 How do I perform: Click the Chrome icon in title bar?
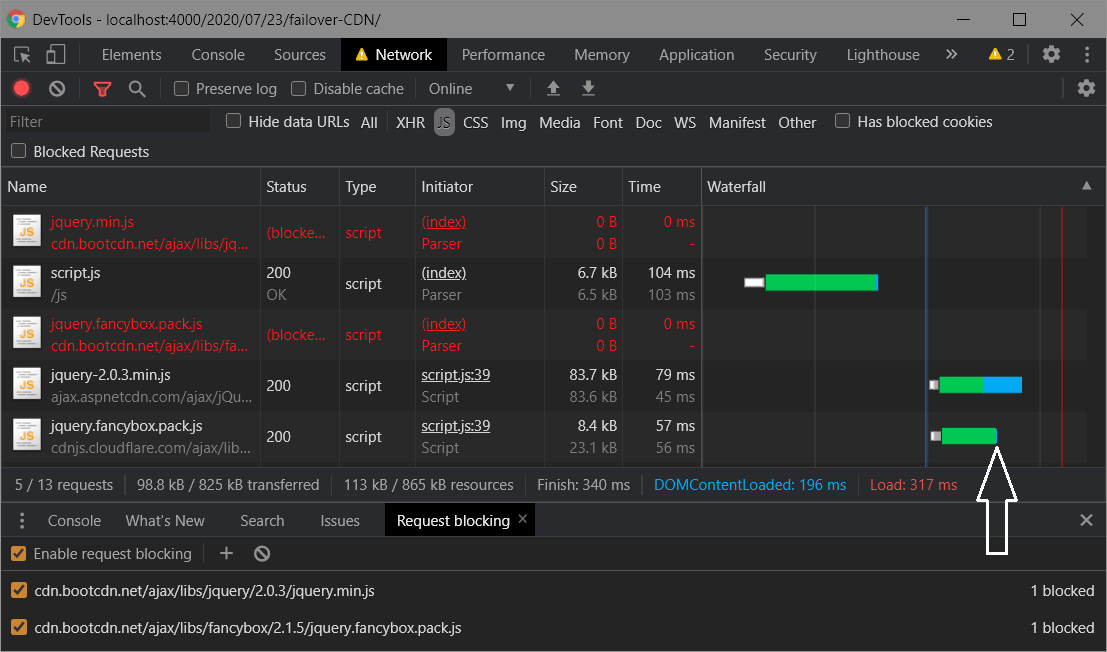(16, 19)
